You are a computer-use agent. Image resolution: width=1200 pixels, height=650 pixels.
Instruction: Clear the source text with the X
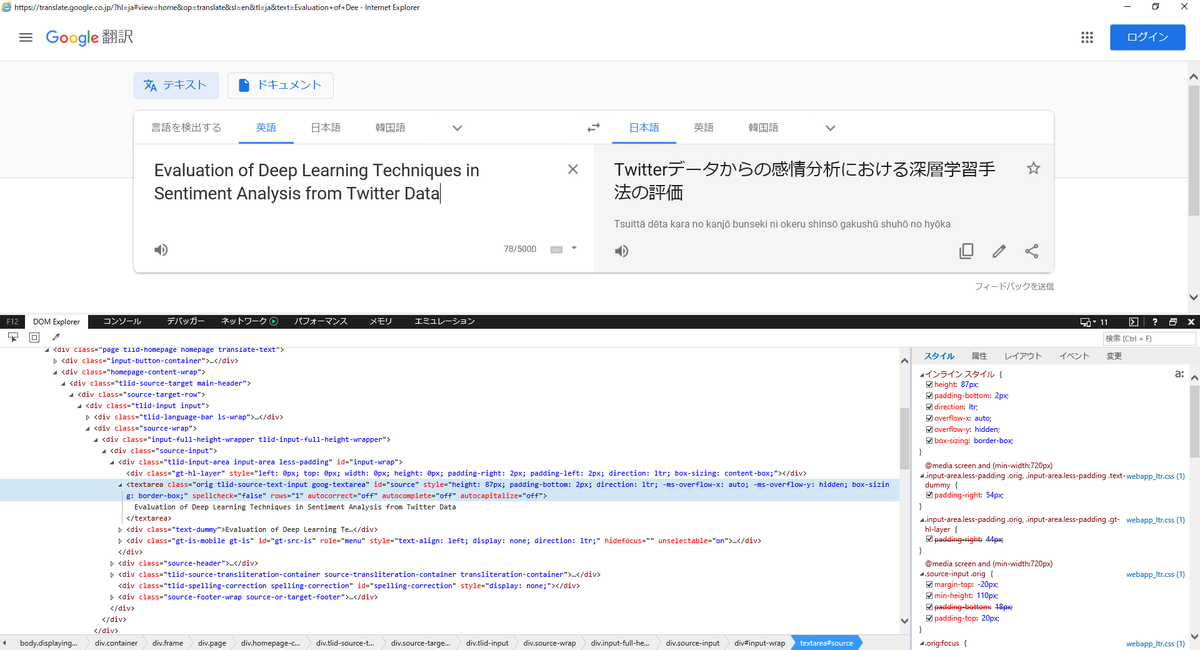pyautogui.click(x=573, y=169)
